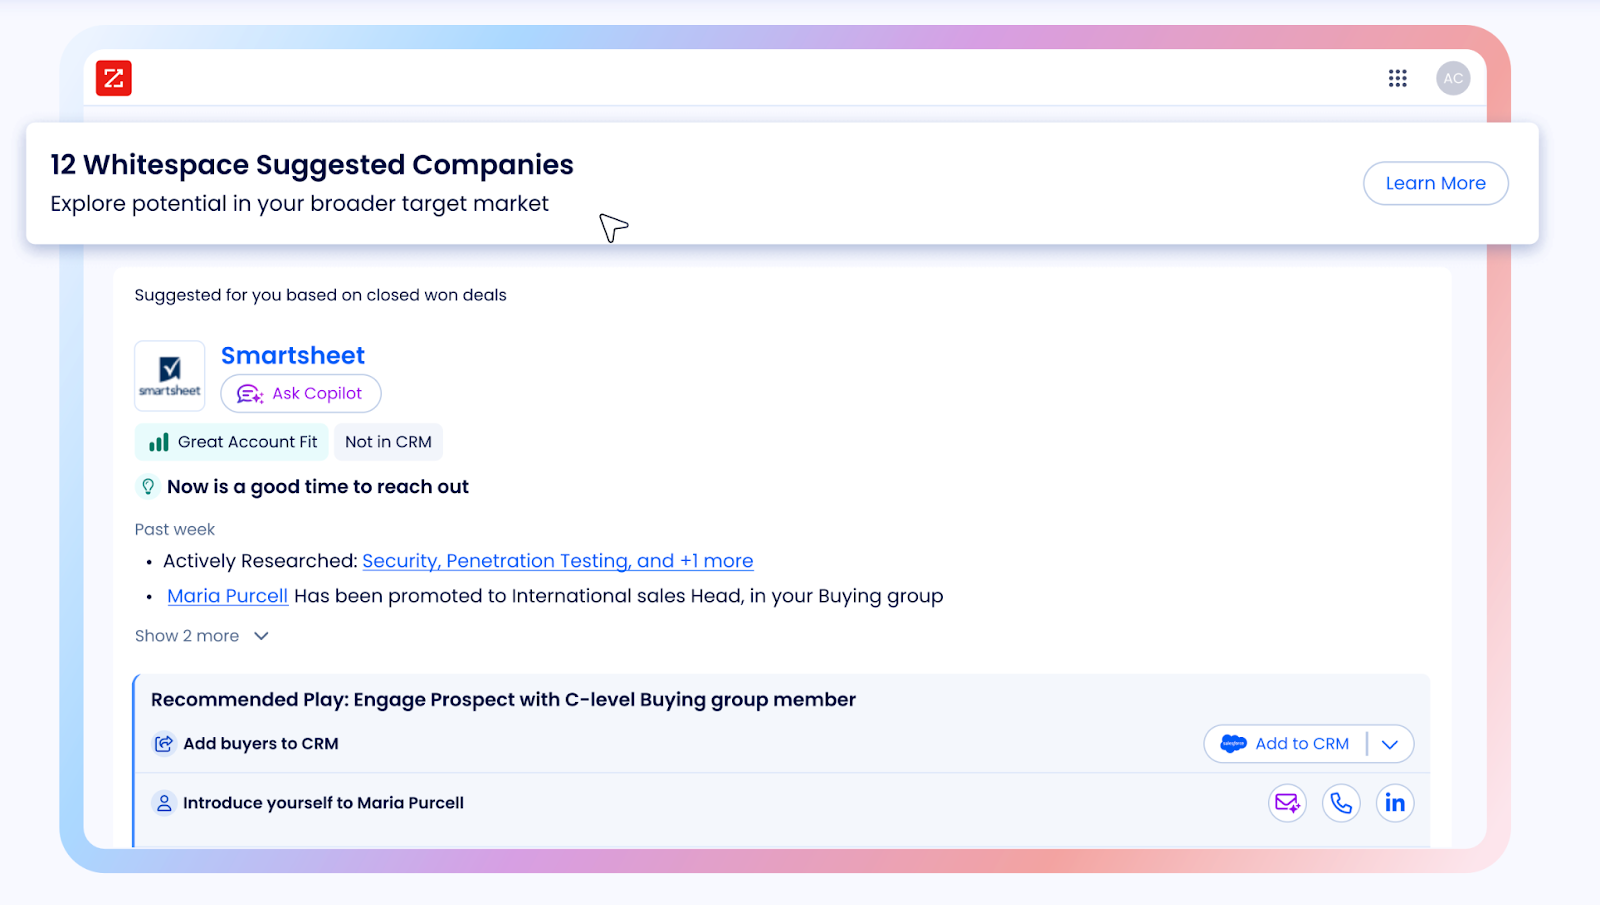Click the Salesforce cloud icon
Screen dimensions: 1600x905
coord(1234,743)
